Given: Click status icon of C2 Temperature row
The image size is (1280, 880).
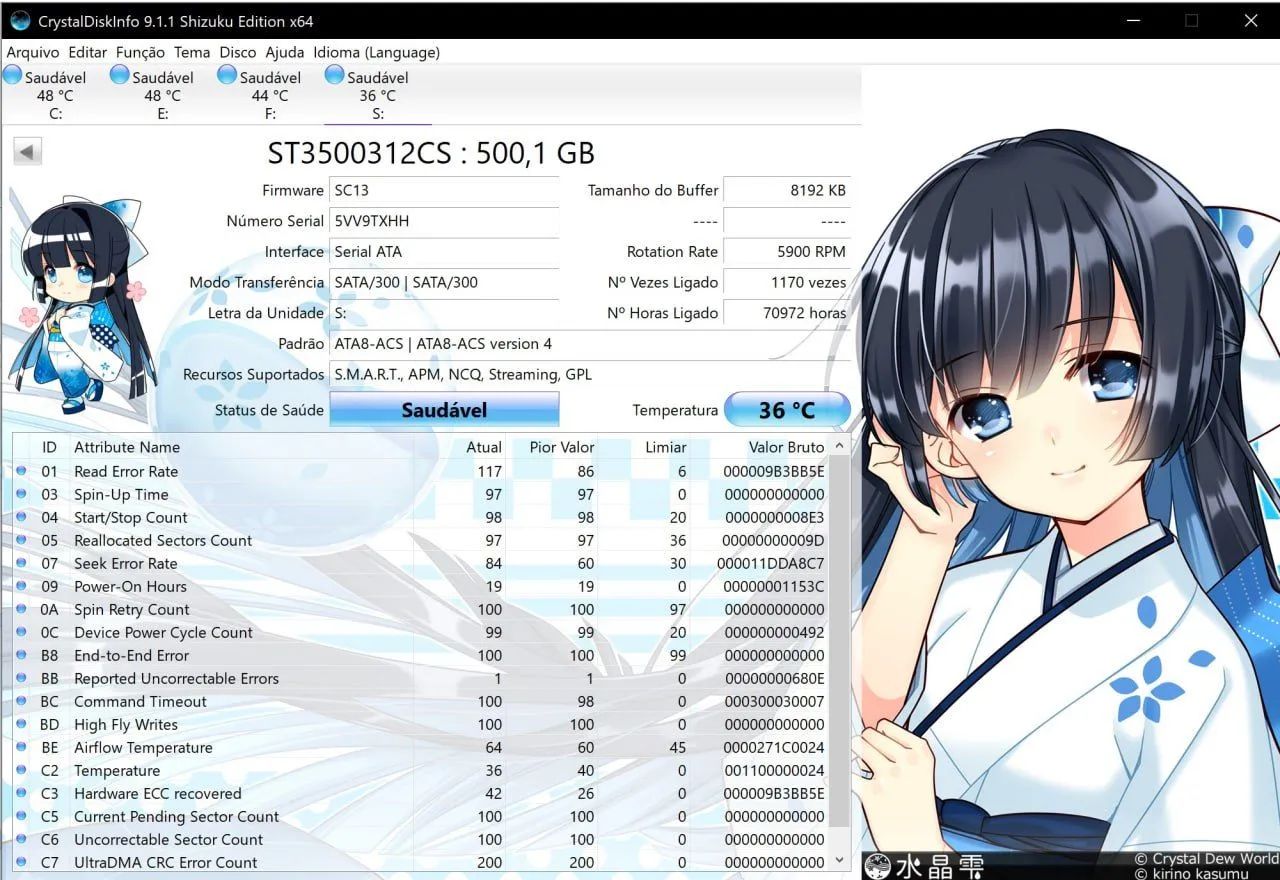Looking at the screenshot, I should pyautogui.click(x=22, y=770).
